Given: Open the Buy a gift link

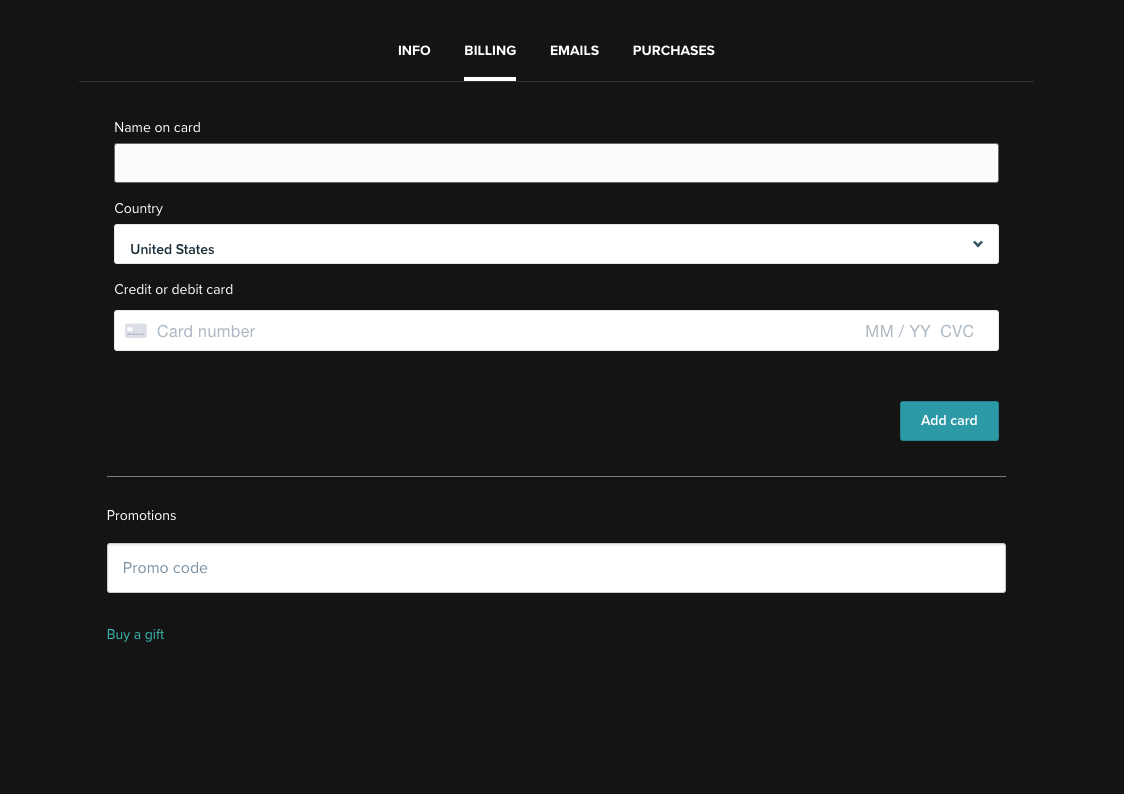Looking at the screenshot, I should pos(135,634).
